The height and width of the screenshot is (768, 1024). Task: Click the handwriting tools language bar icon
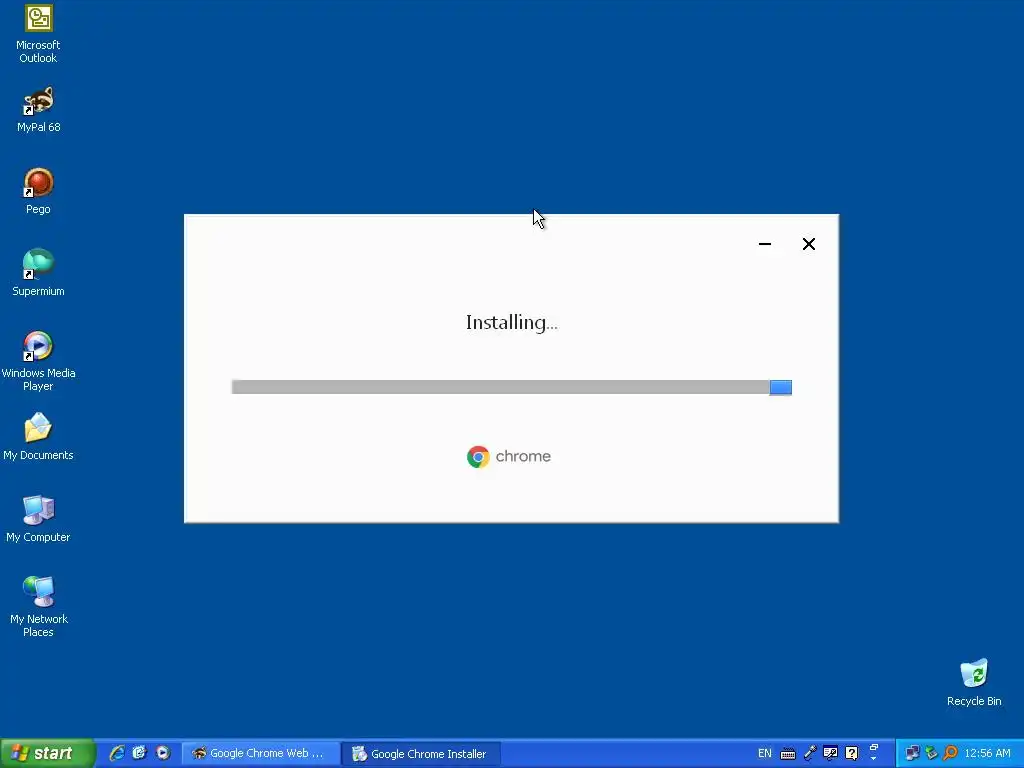tap(831, 753)
